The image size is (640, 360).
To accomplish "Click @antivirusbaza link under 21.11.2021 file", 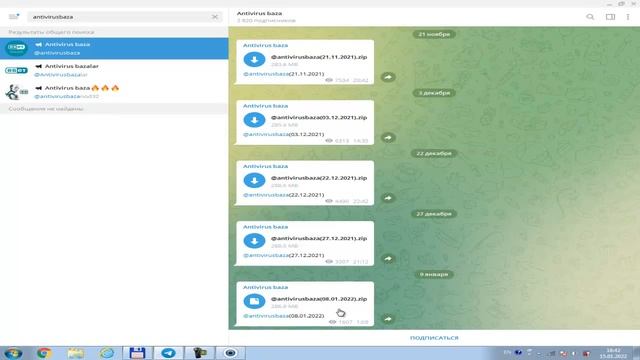I will 266,74.
